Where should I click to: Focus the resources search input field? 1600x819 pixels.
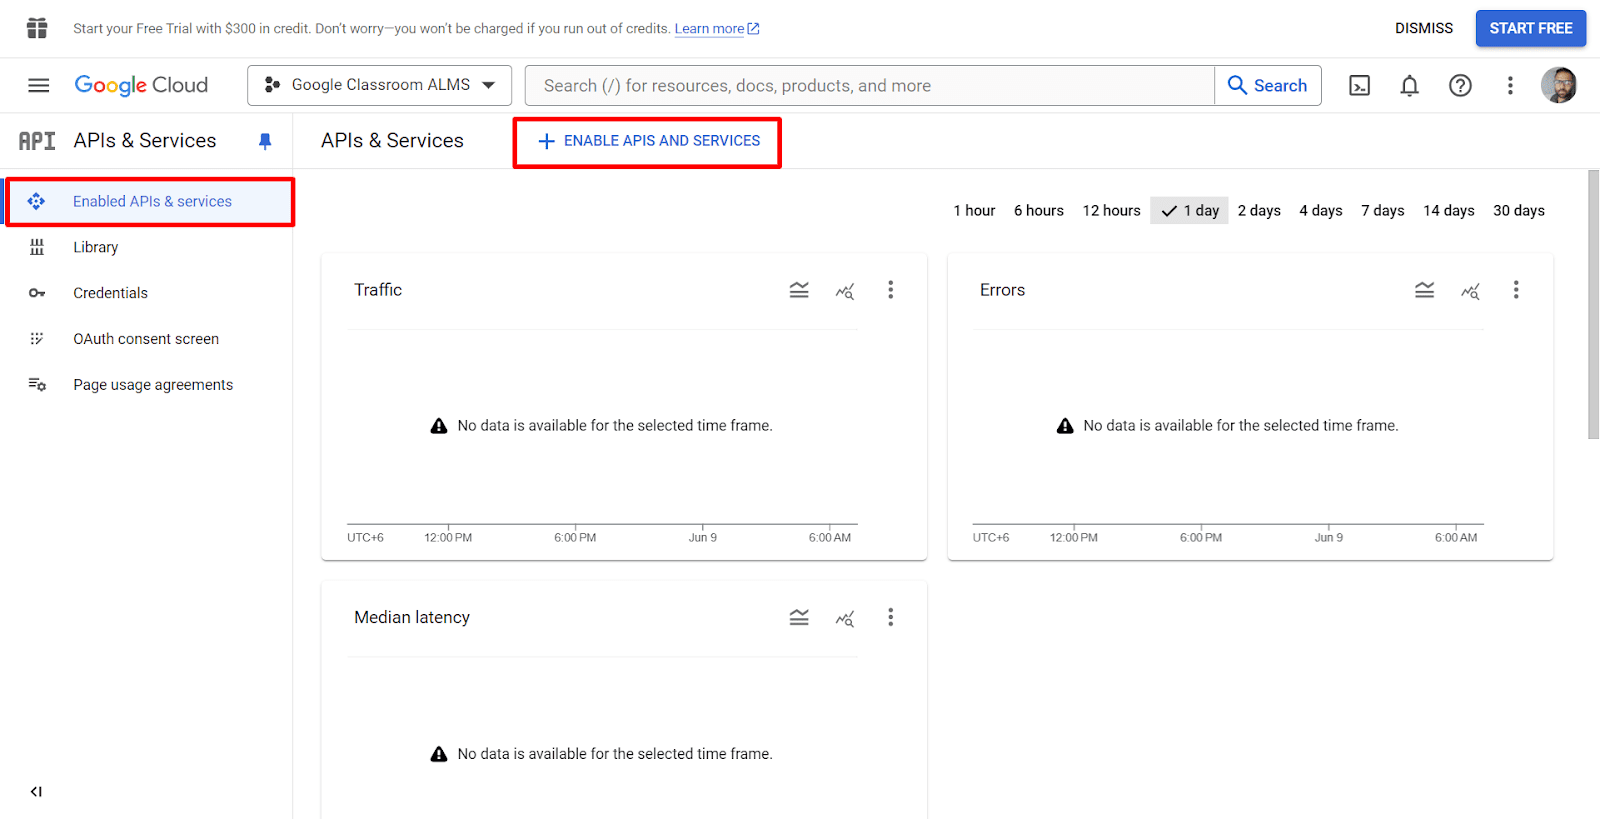(x=869, y=86)
